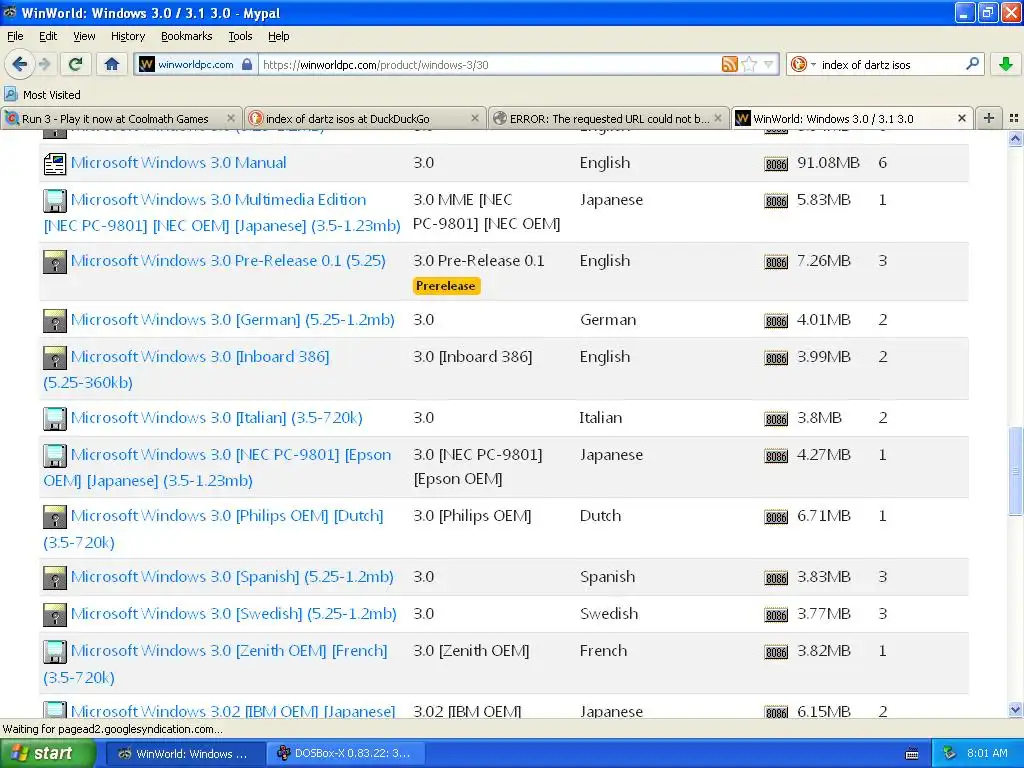Viewport: 1024px width, 768px height.
Task: Click scrollbar down arrow
Action: 1015,710
